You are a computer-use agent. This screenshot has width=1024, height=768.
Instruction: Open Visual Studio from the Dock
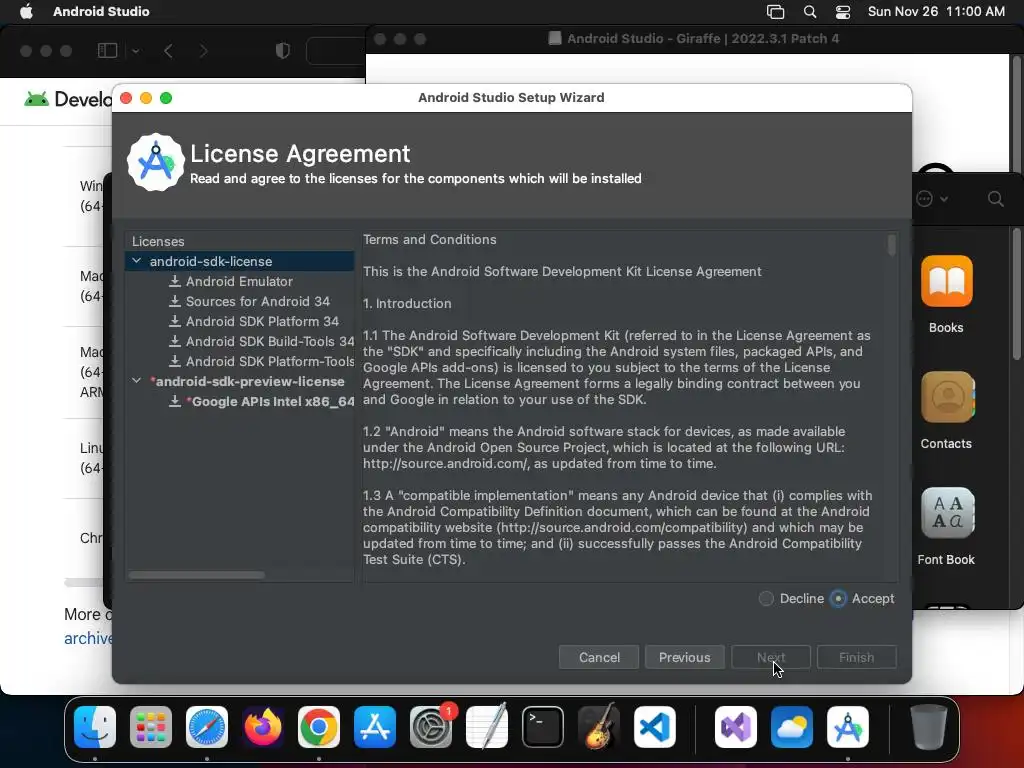(736, 727)
